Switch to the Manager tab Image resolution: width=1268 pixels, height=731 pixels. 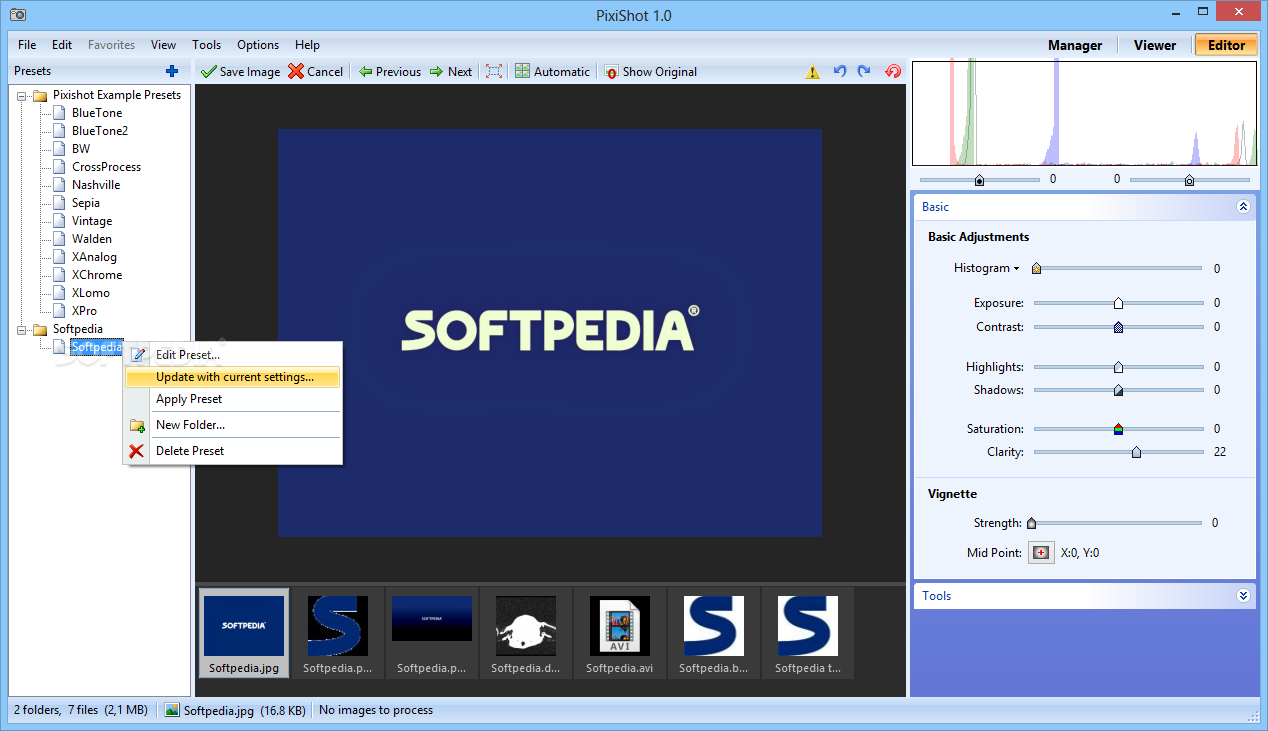coord(1075,45)
